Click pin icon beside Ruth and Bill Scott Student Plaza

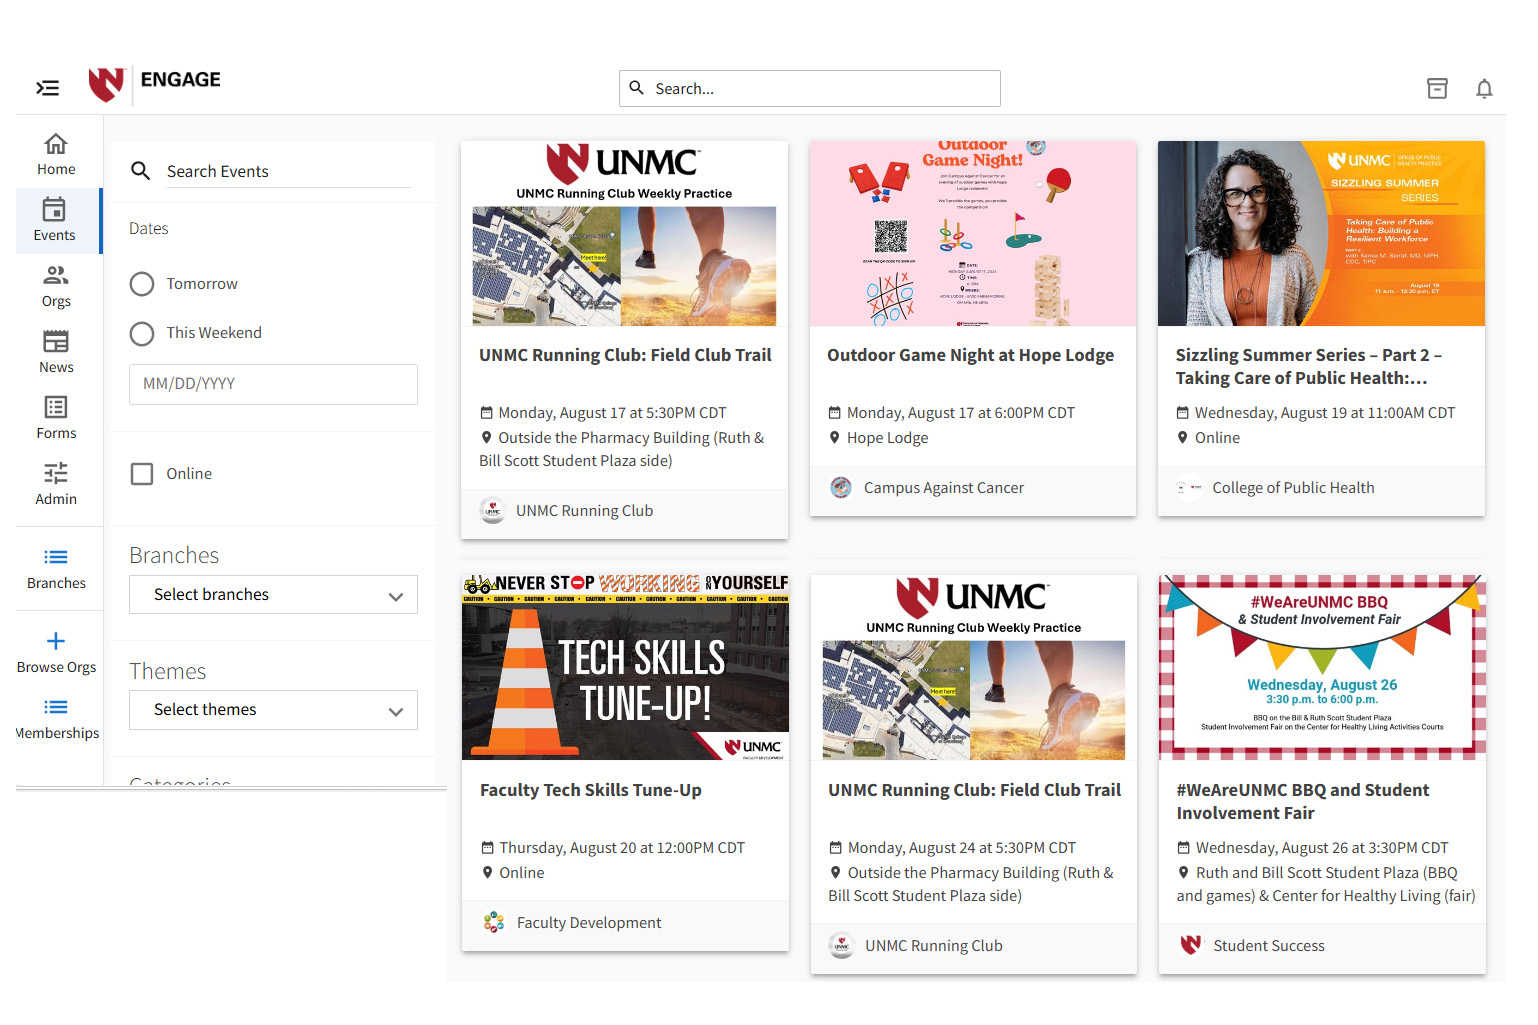[x=1184, y=873]
